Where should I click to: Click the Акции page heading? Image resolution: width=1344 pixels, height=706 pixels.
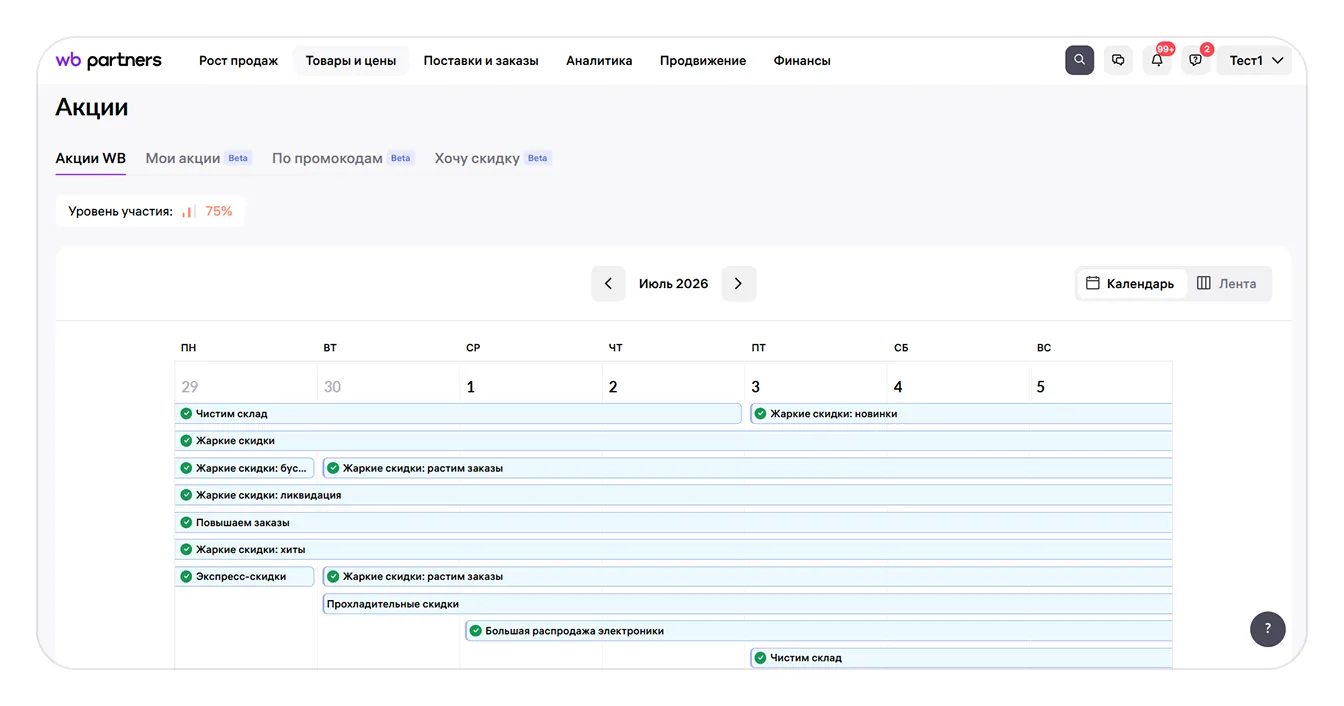pos(92,108)
